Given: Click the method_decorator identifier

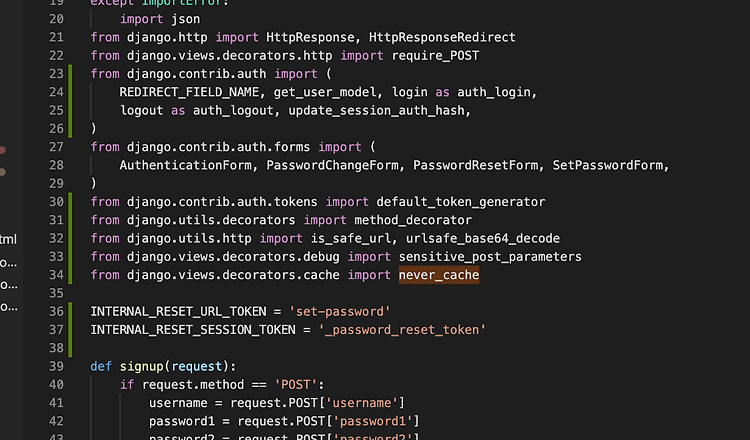Looking at the screenshot, I should (x=413, y=220).
